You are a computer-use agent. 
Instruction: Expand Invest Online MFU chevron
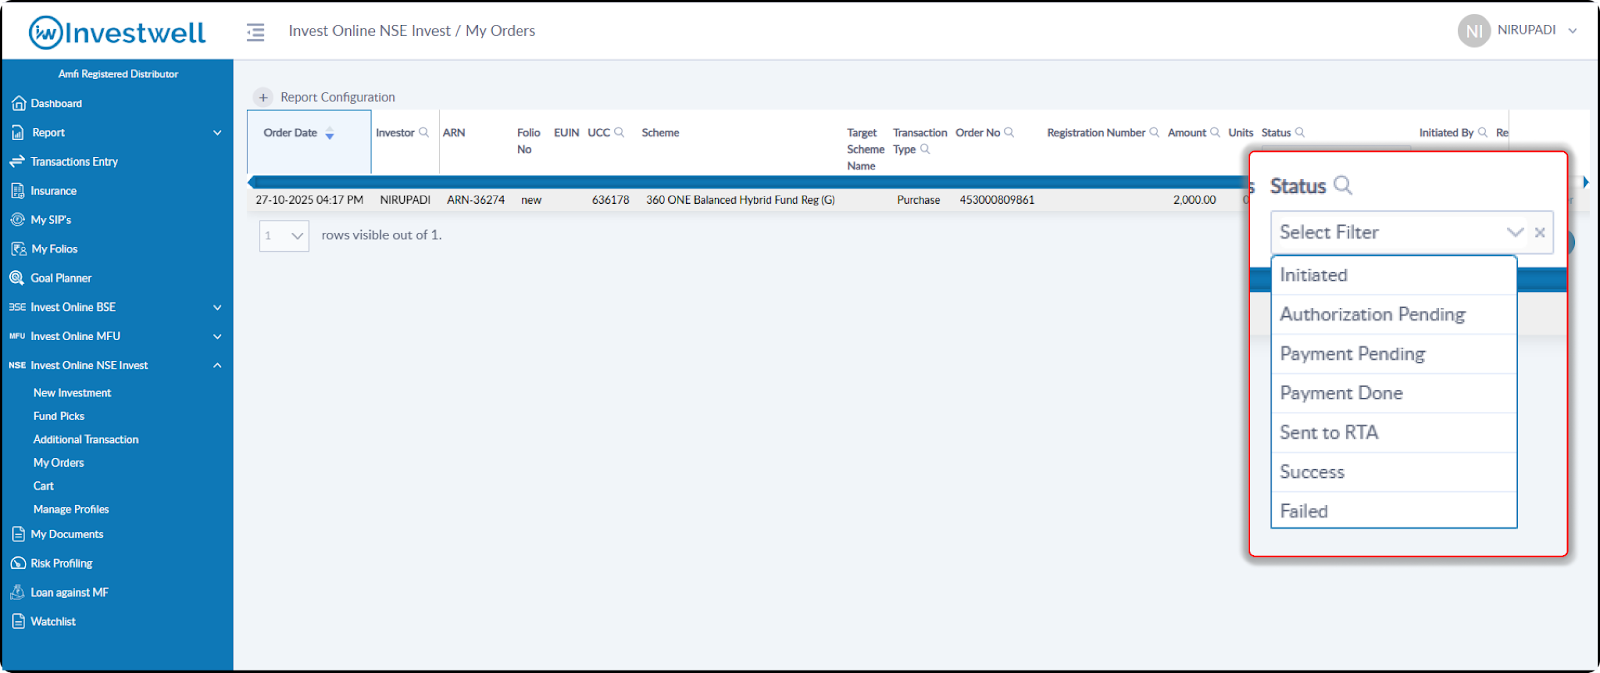tap(217, 336)
